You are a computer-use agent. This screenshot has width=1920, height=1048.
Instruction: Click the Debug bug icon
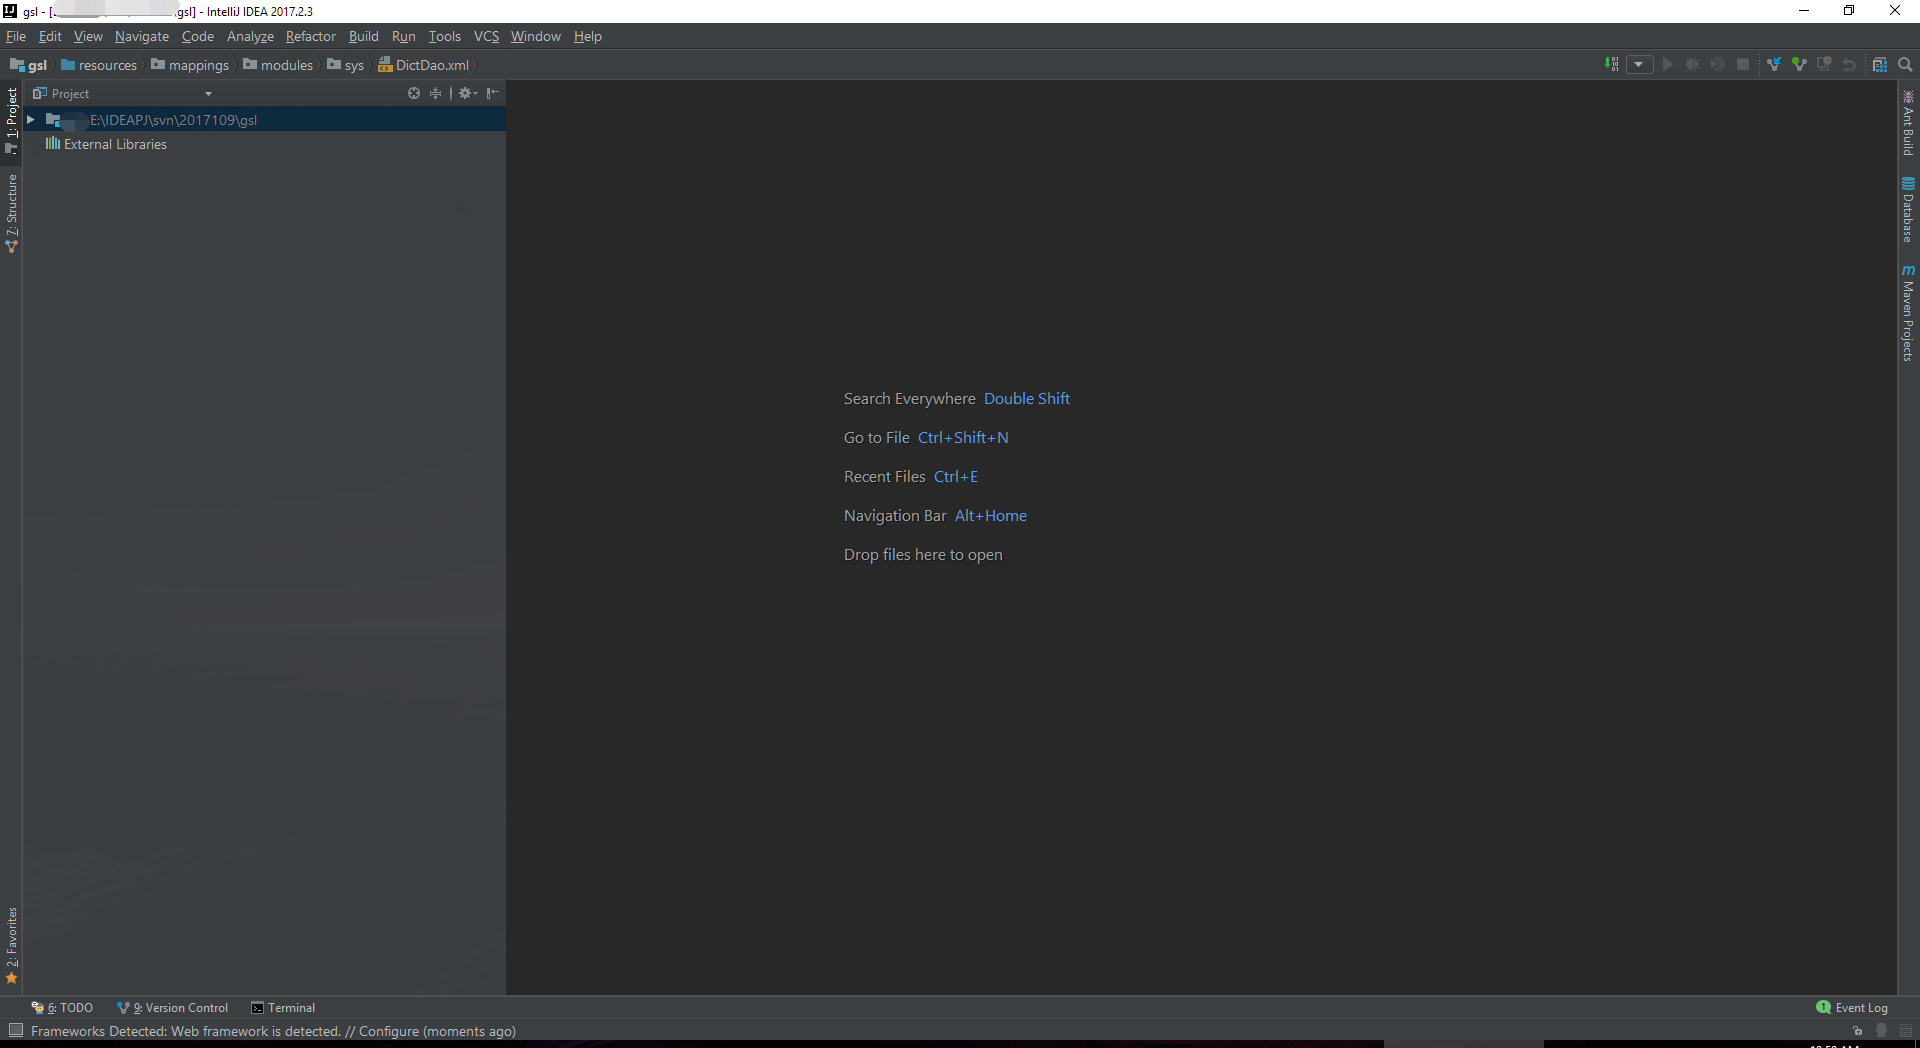(x=1692, y=64)
